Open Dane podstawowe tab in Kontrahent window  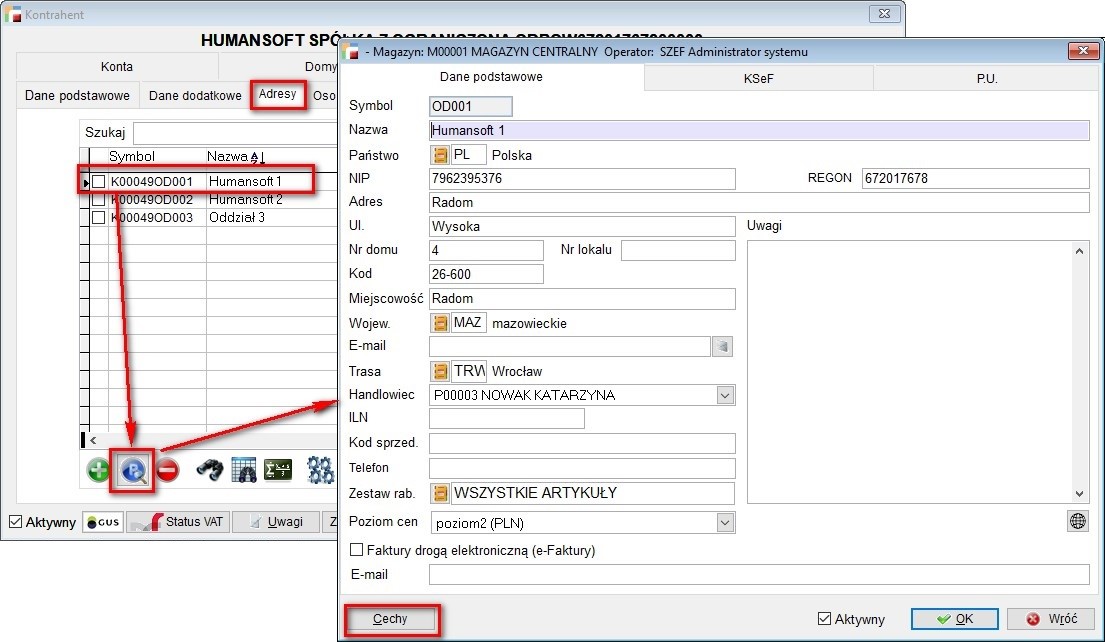[x=78, y=95]
